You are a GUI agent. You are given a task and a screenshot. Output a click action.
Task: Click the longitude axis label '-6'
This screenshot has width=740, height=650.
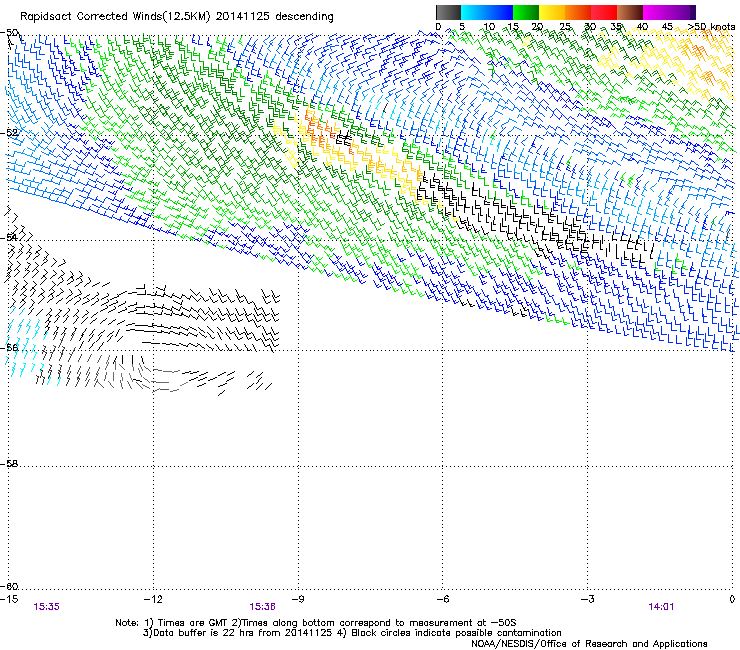click(x=443, y=599)
